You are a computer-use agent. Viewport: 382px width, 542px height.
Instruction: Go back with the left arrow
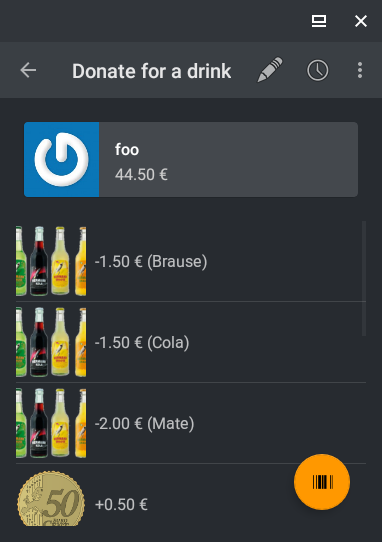(x=28, y=71)
